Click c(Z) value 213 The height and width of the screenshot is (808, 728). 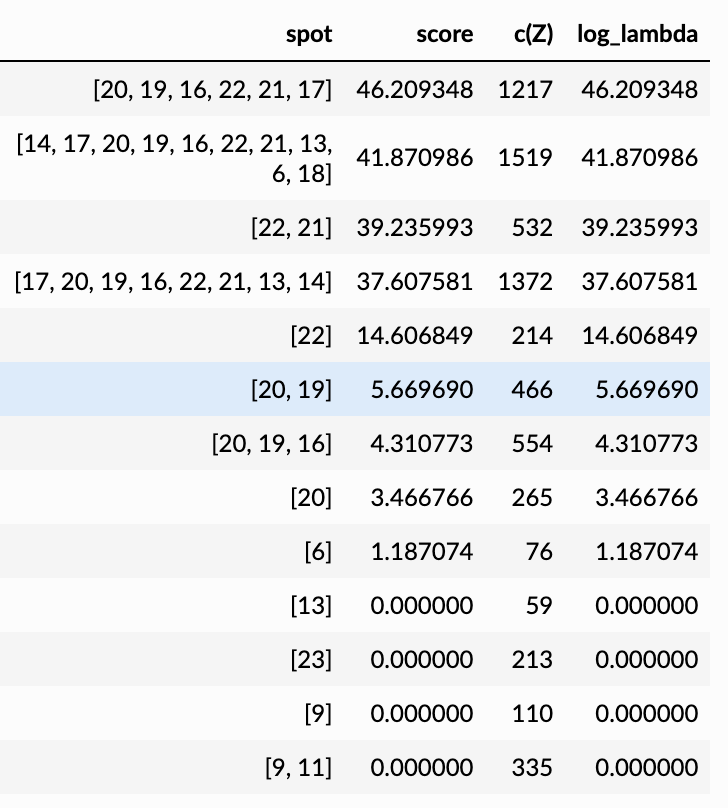coord(532,660)
